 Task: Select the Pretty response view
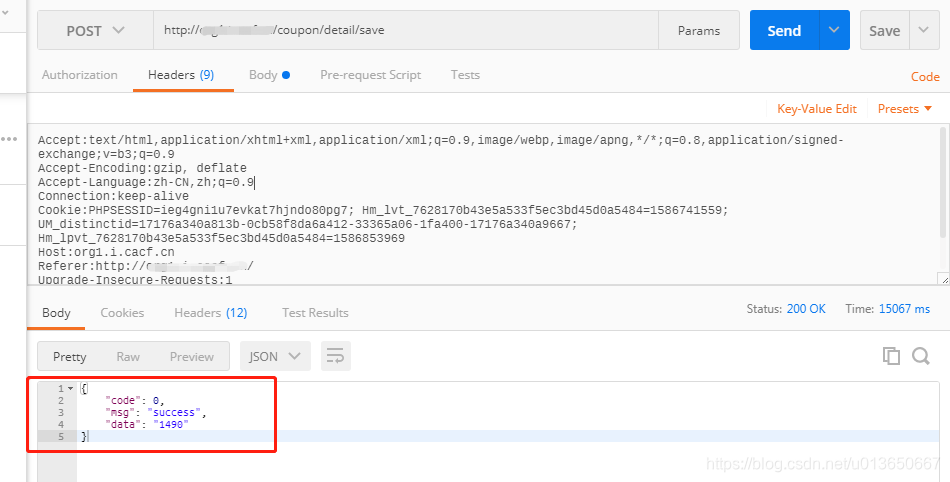(x=69, y=357)
